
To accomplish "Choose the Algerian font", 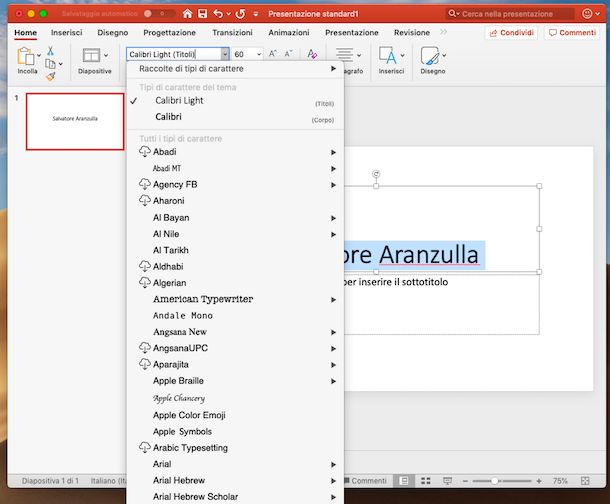I will [235, 283].
